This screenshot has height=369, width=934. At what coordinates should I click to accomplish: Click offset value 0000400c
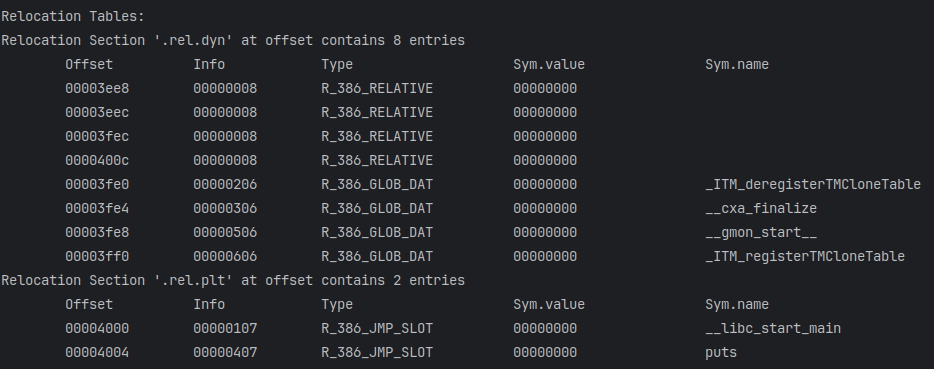pyautogui.click(x=97, y=160)
